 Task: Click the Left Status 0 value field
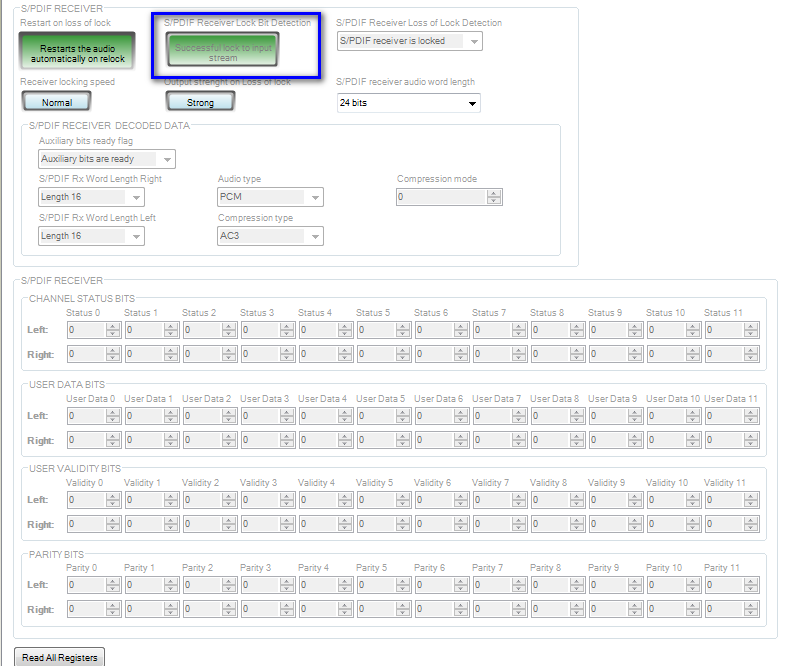tap(87, 330)
